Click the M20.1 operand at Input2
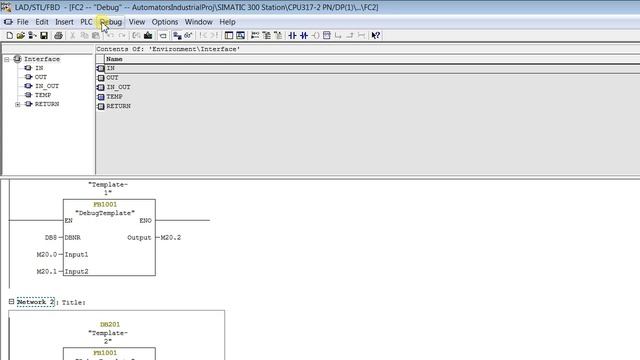640x360 pixels. (47, 271)
